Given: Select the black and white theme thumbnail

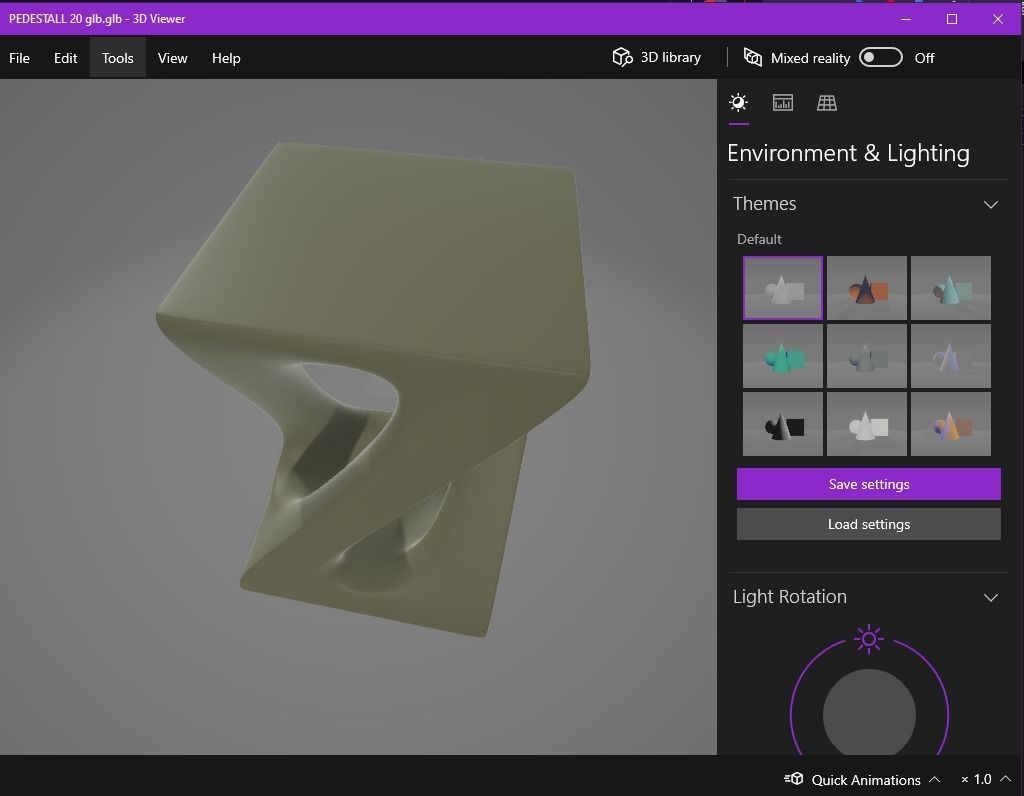Looking at the screenshot, I should (782, 424).
